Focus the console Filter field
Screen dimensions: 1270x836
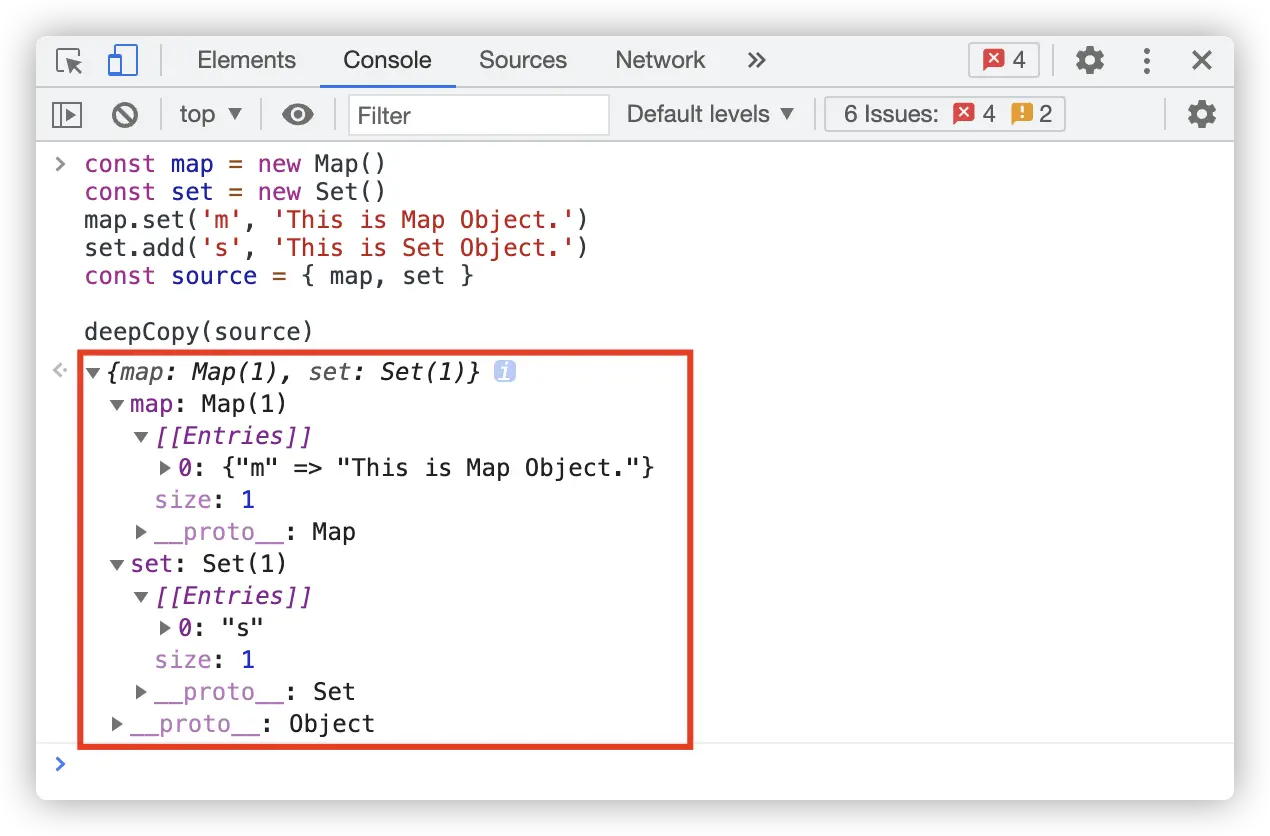click(479, 115)
